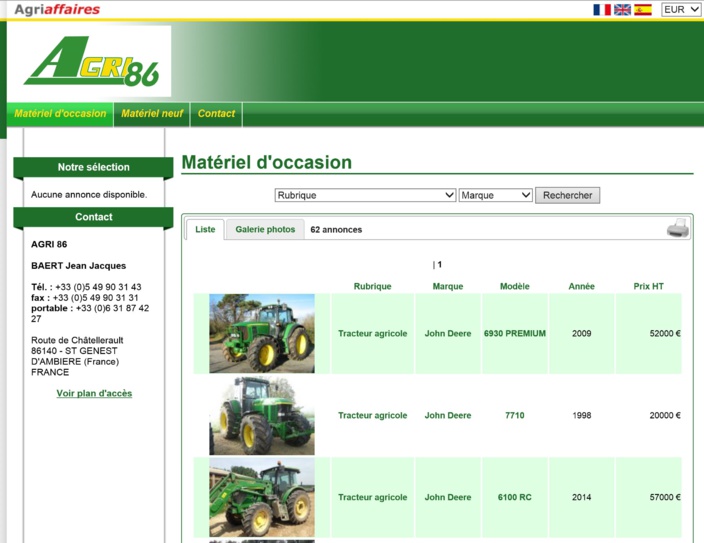This screenshot has height=543, width=704.
Task: Click the Modèle column header
Action: (515, 287)
